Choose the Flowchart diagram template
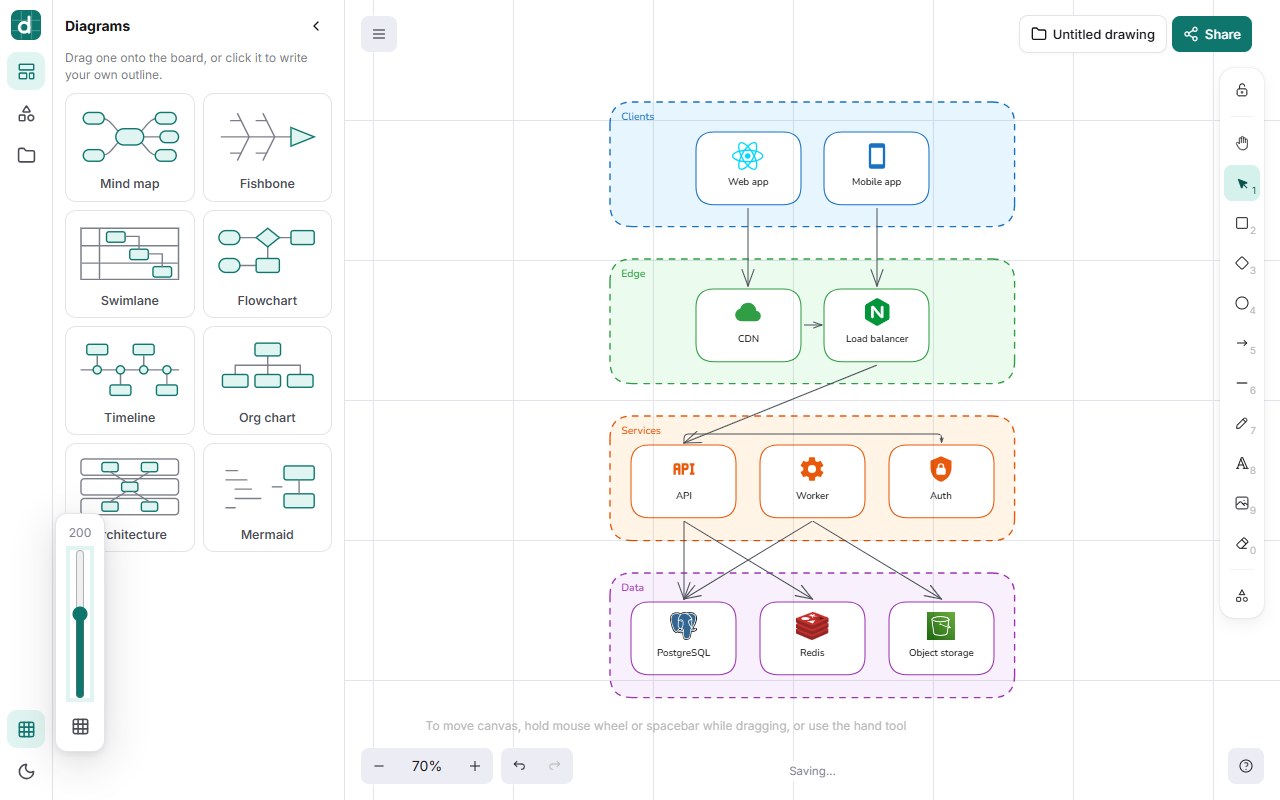Screen dimensions: 1280x800 point(267,264)
